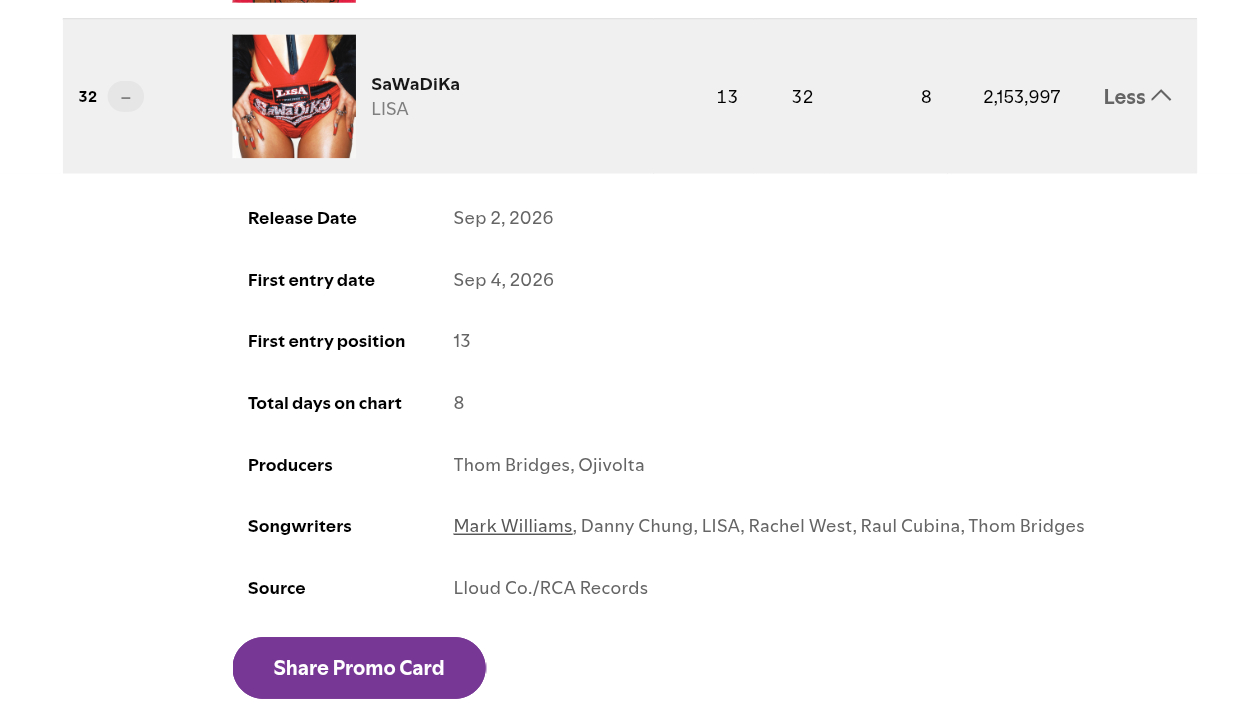Click the partially visible cover art above

point(294,2)
